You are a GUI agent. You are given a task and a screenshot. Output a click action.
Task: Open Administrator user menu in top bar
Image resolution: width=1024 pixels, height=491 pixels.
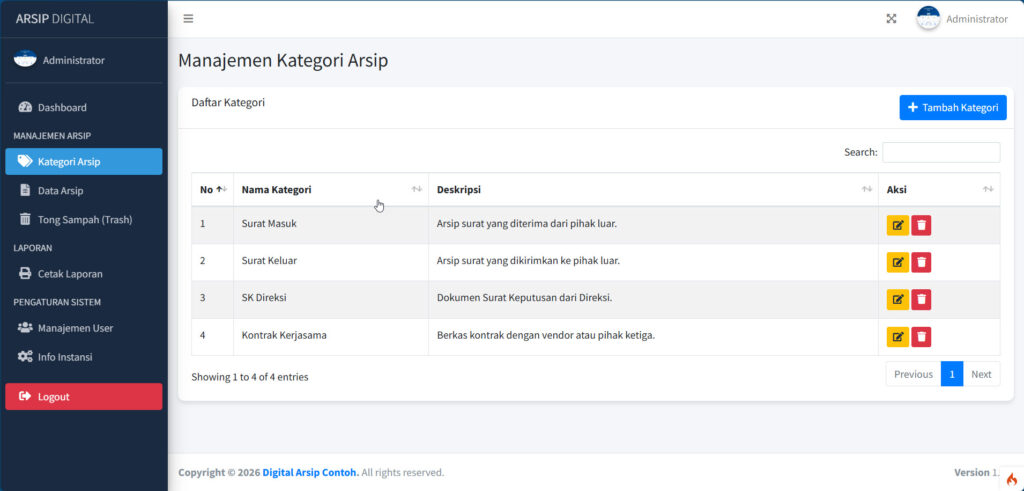click(x=962, y=19)
